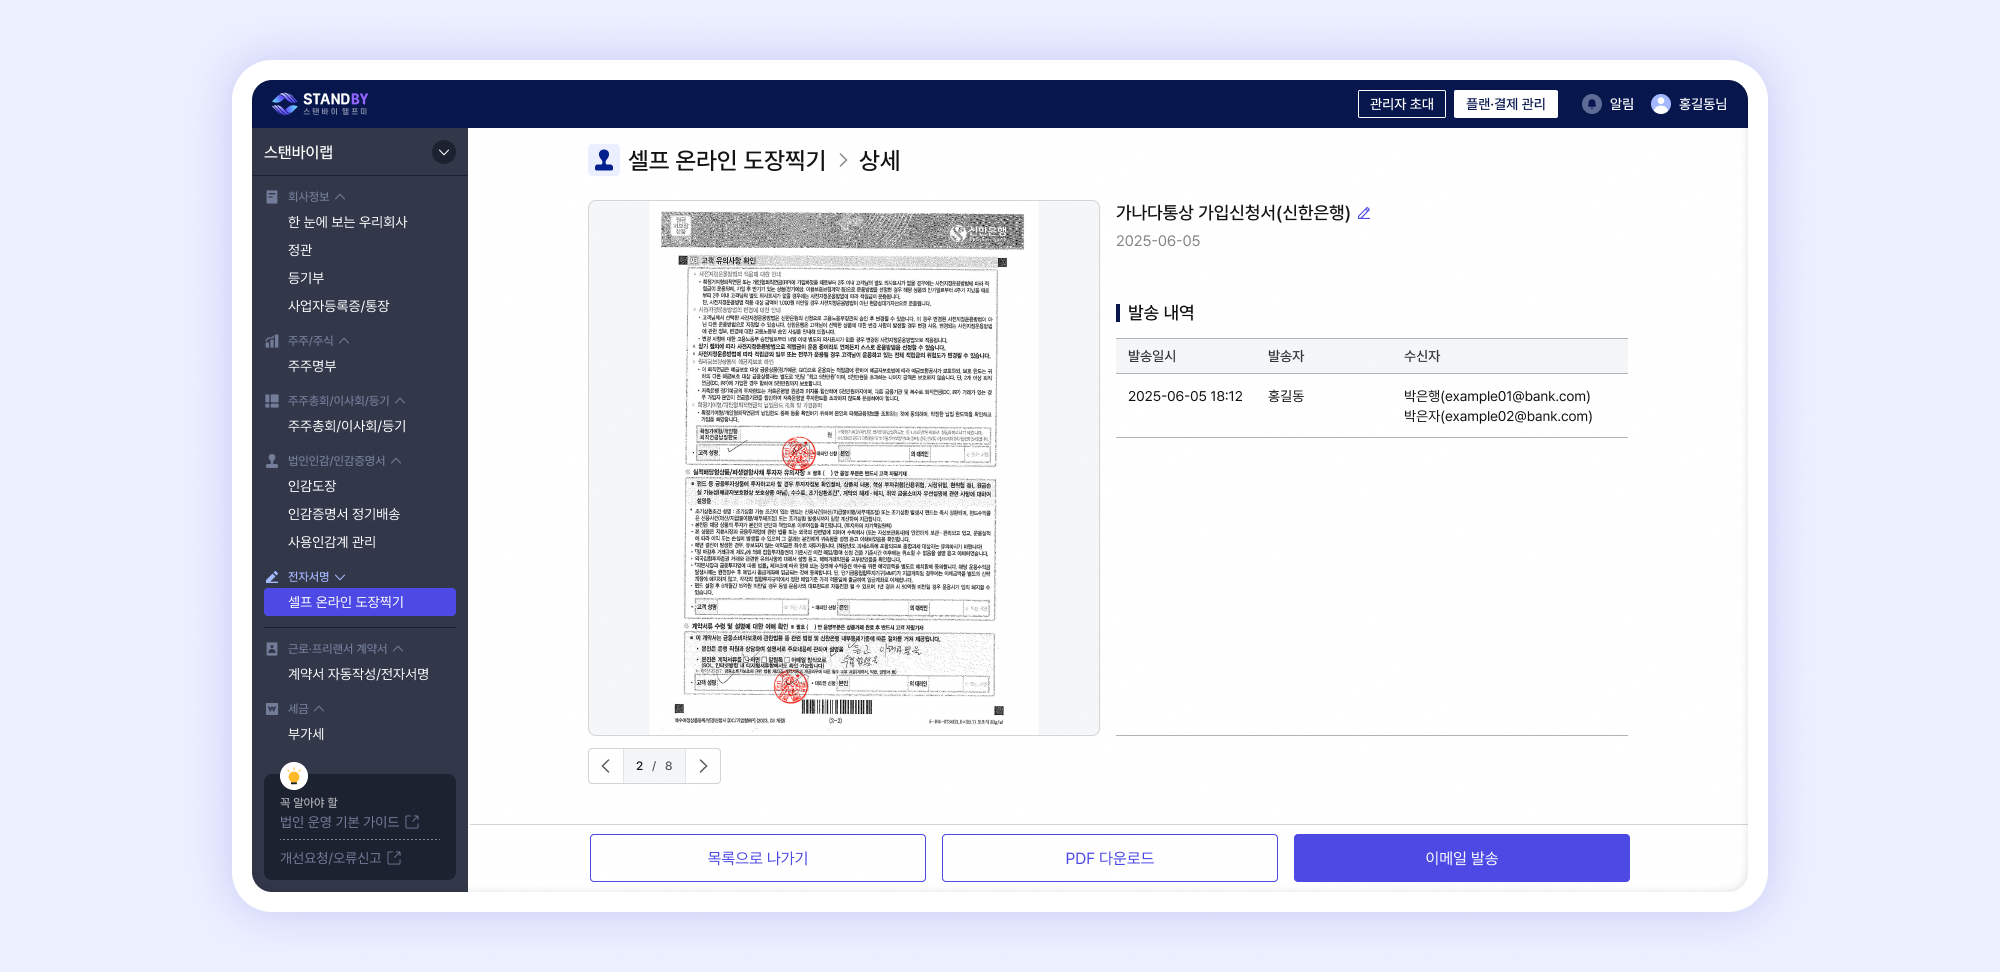Image resolution: width=2000 pixels, height=972 pixels.
Task: Click the lightbulb tip icon
Action: (x=294, y=776)
